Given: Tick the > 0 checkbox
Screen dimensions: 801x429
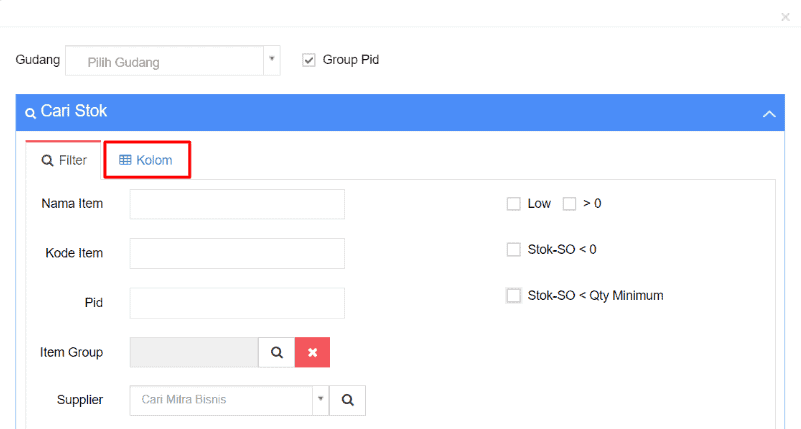Looking at the screenshot, I should (569, 204).
